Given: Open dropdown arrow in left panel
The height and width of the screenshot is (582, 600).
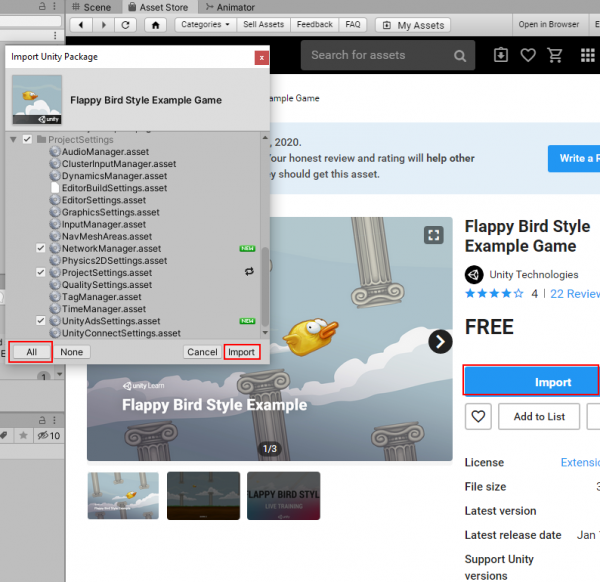Looking at the screenshot, I should pyautogui.click(x=59, y=374).
